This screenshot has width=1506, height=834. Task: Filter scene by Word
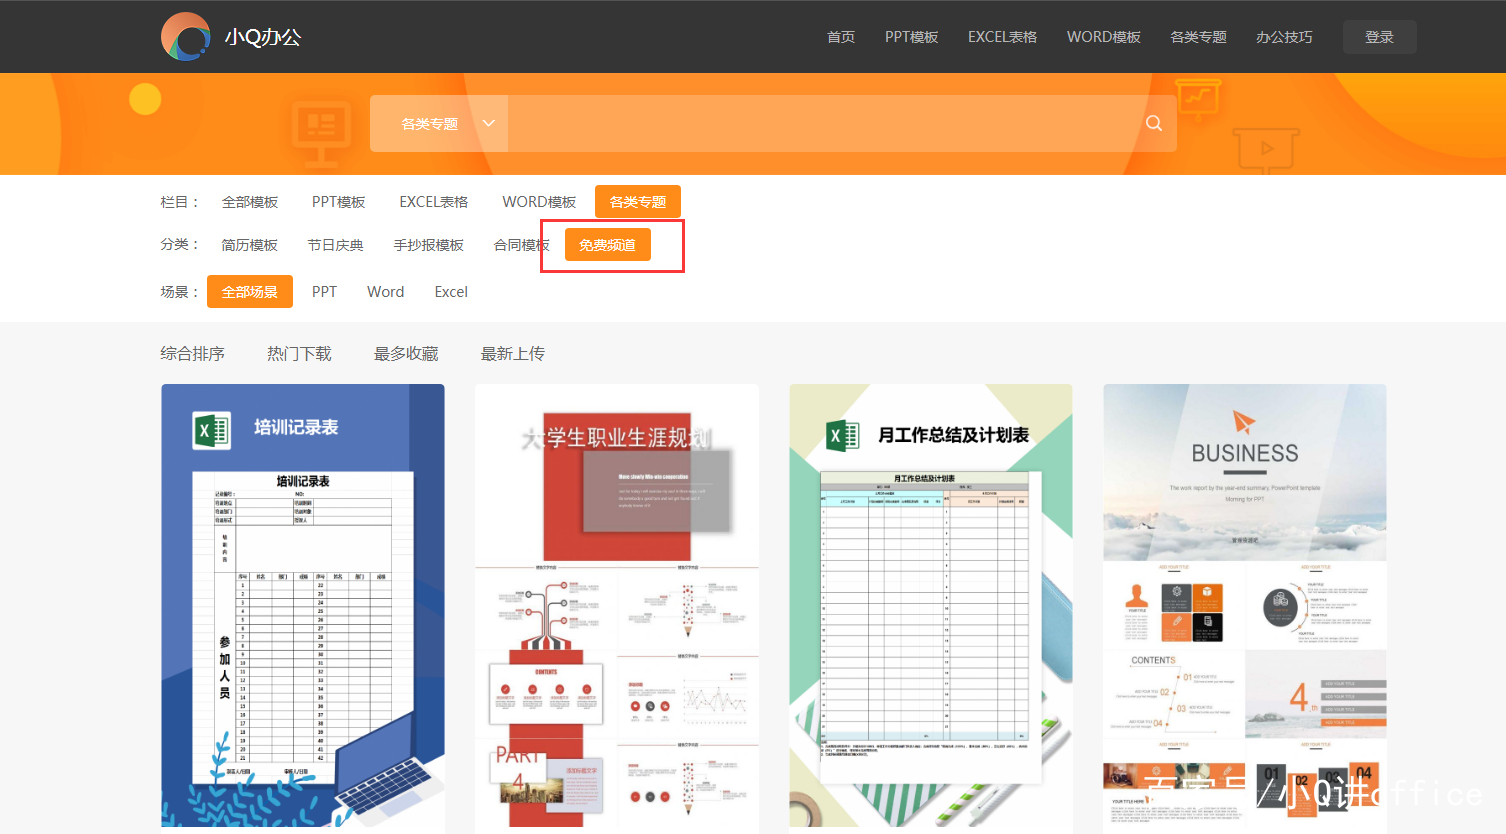[x=385, y=292]
